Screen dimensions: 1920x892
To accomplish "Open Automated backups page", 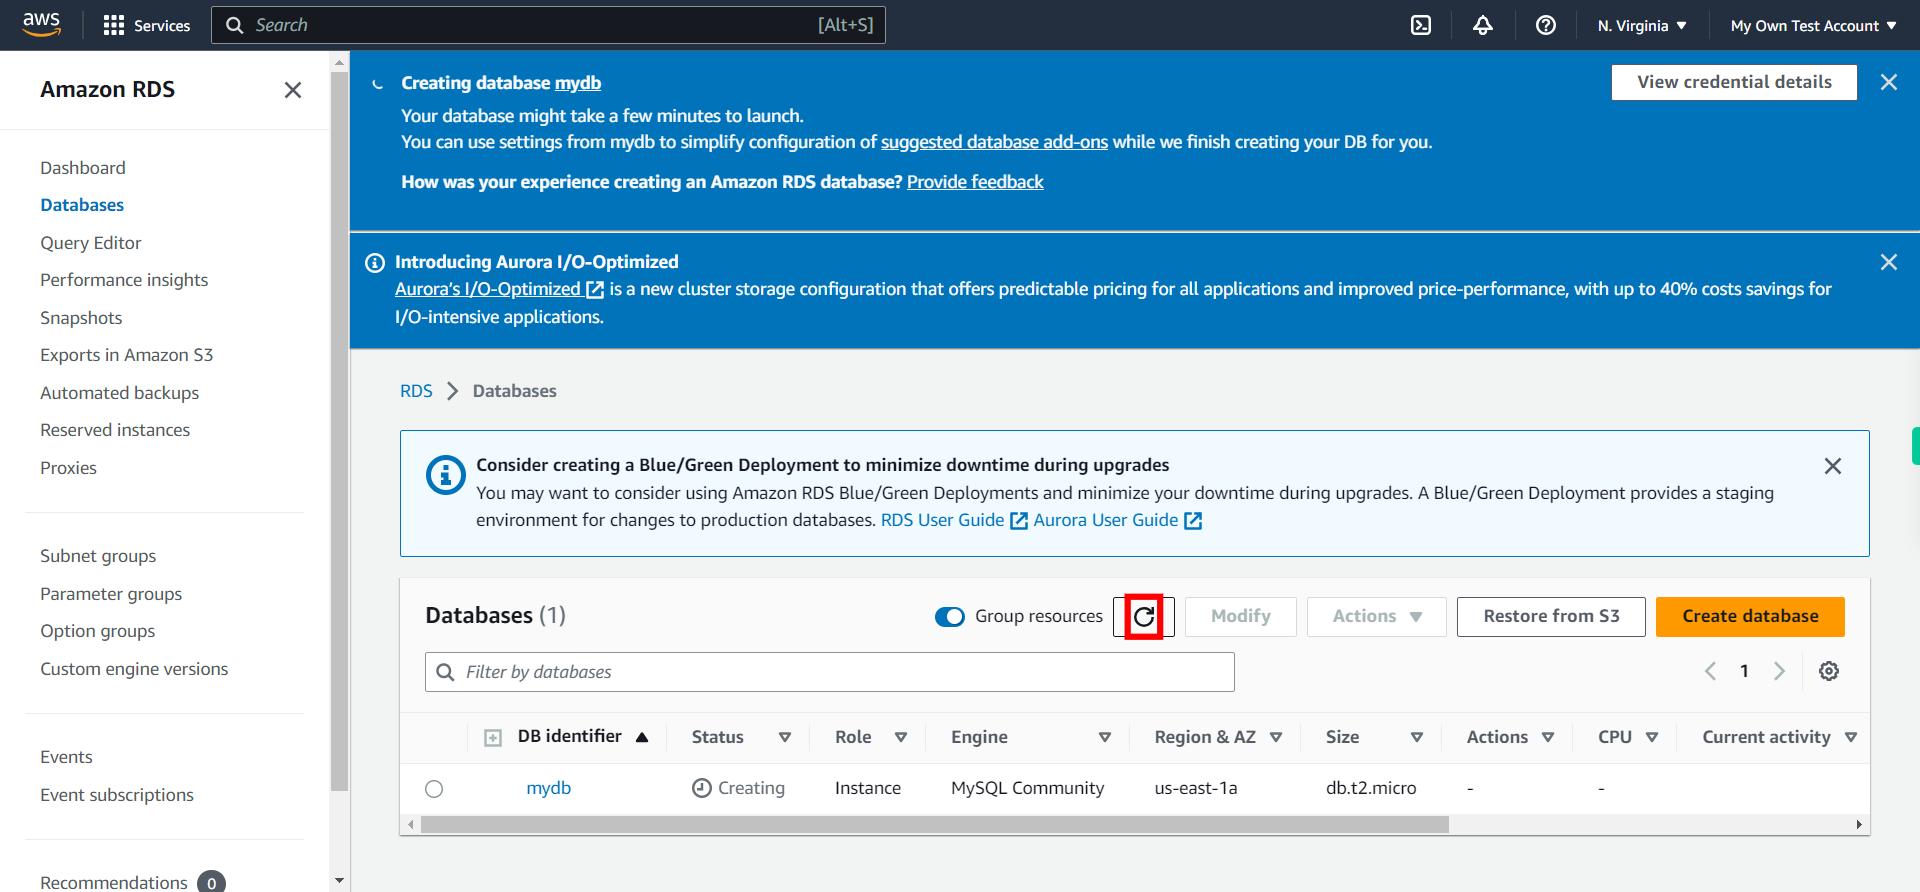I will 119,393.
